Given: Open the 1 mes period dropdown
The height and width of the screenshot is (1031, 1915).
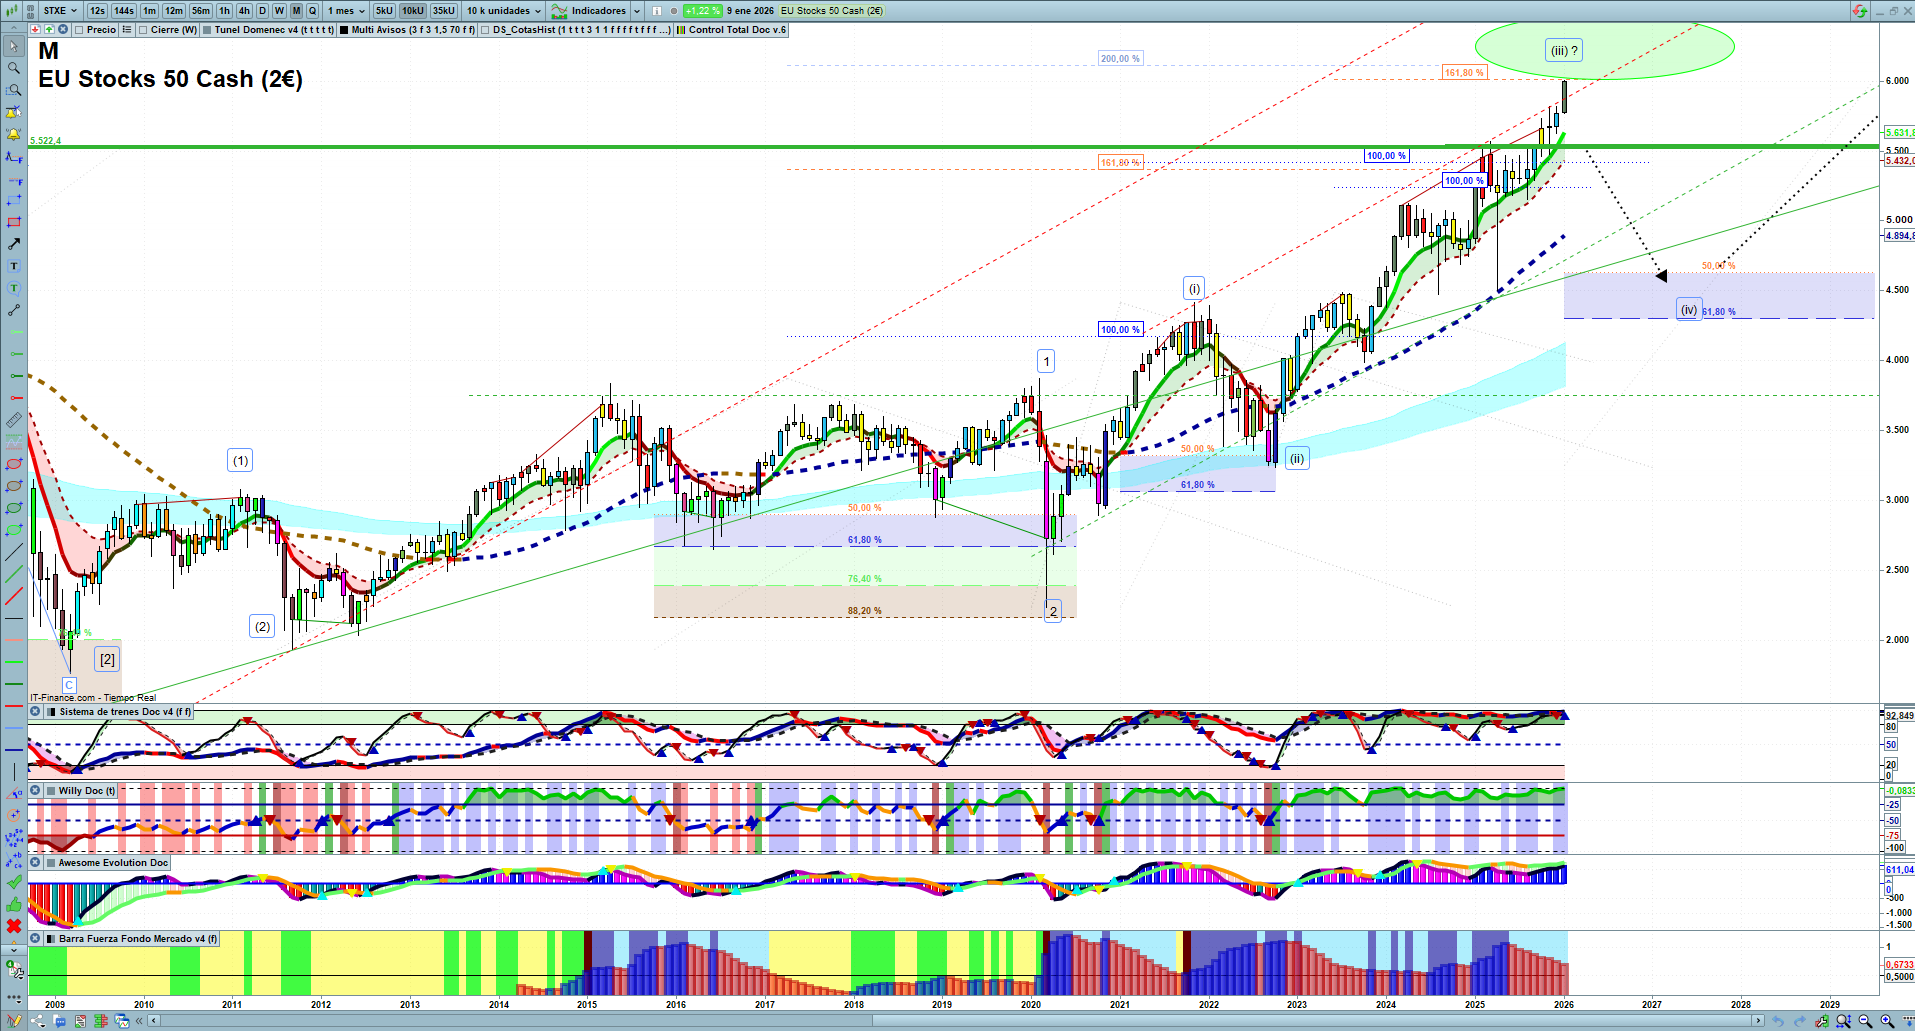Looking at the screenshot, I should click(x=346, y=11).
